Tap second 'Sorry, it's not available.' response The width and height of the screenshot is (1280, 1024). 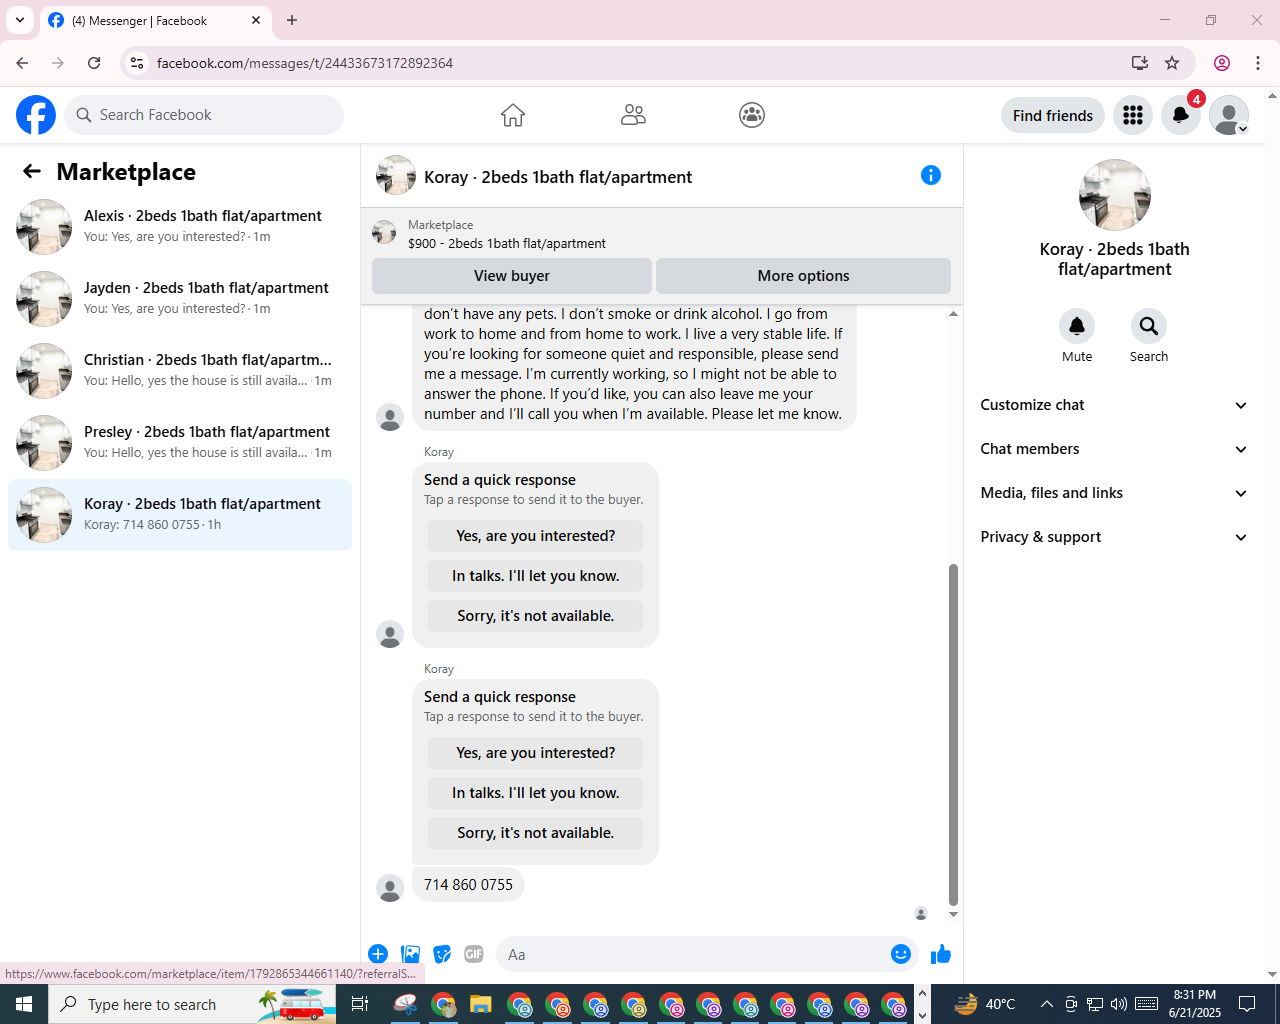pos(535,833)
